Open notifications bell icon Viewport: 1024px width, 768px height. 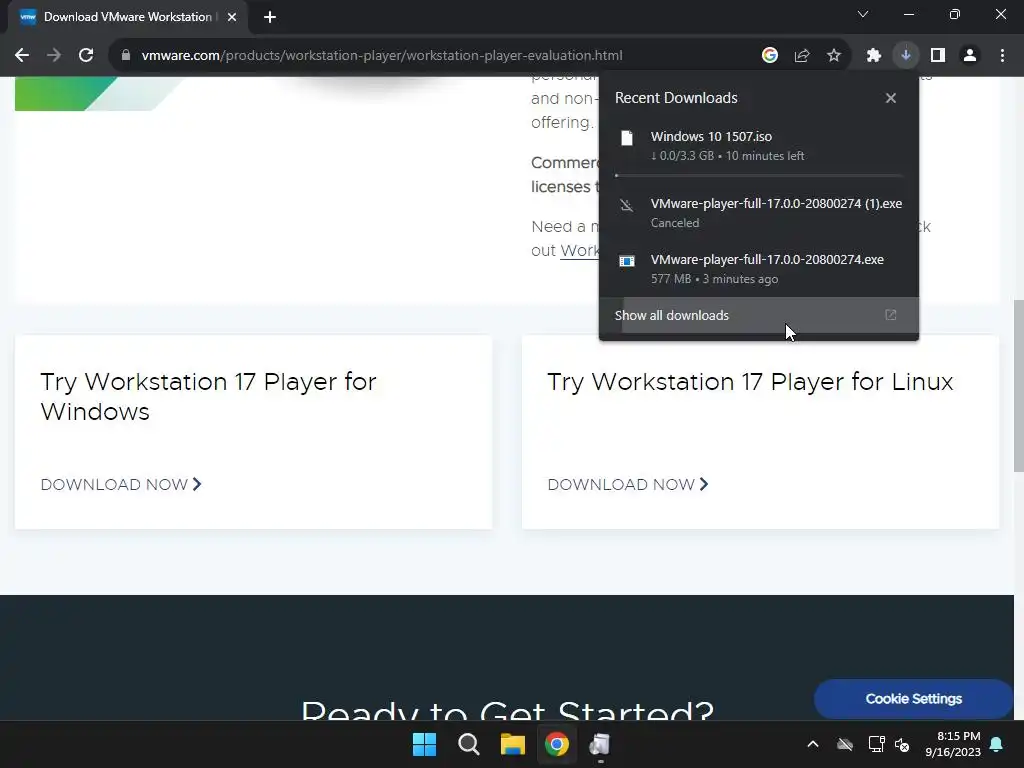pos(997,744)
